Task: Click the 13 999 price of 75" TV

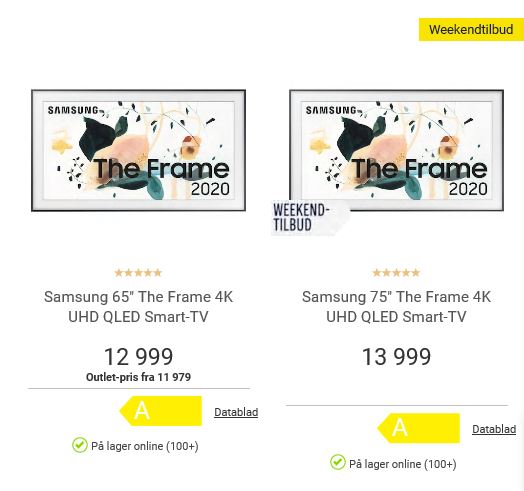Action: tap(396, 357)
